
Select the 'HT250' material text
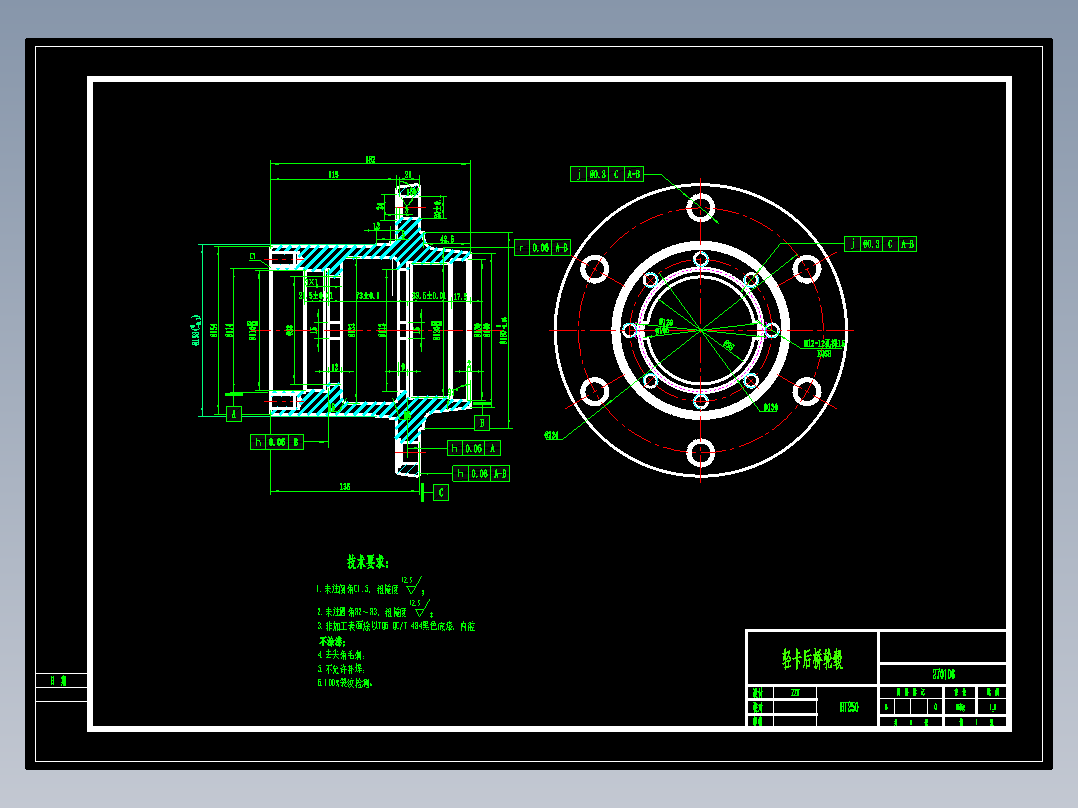click(849, 707)
